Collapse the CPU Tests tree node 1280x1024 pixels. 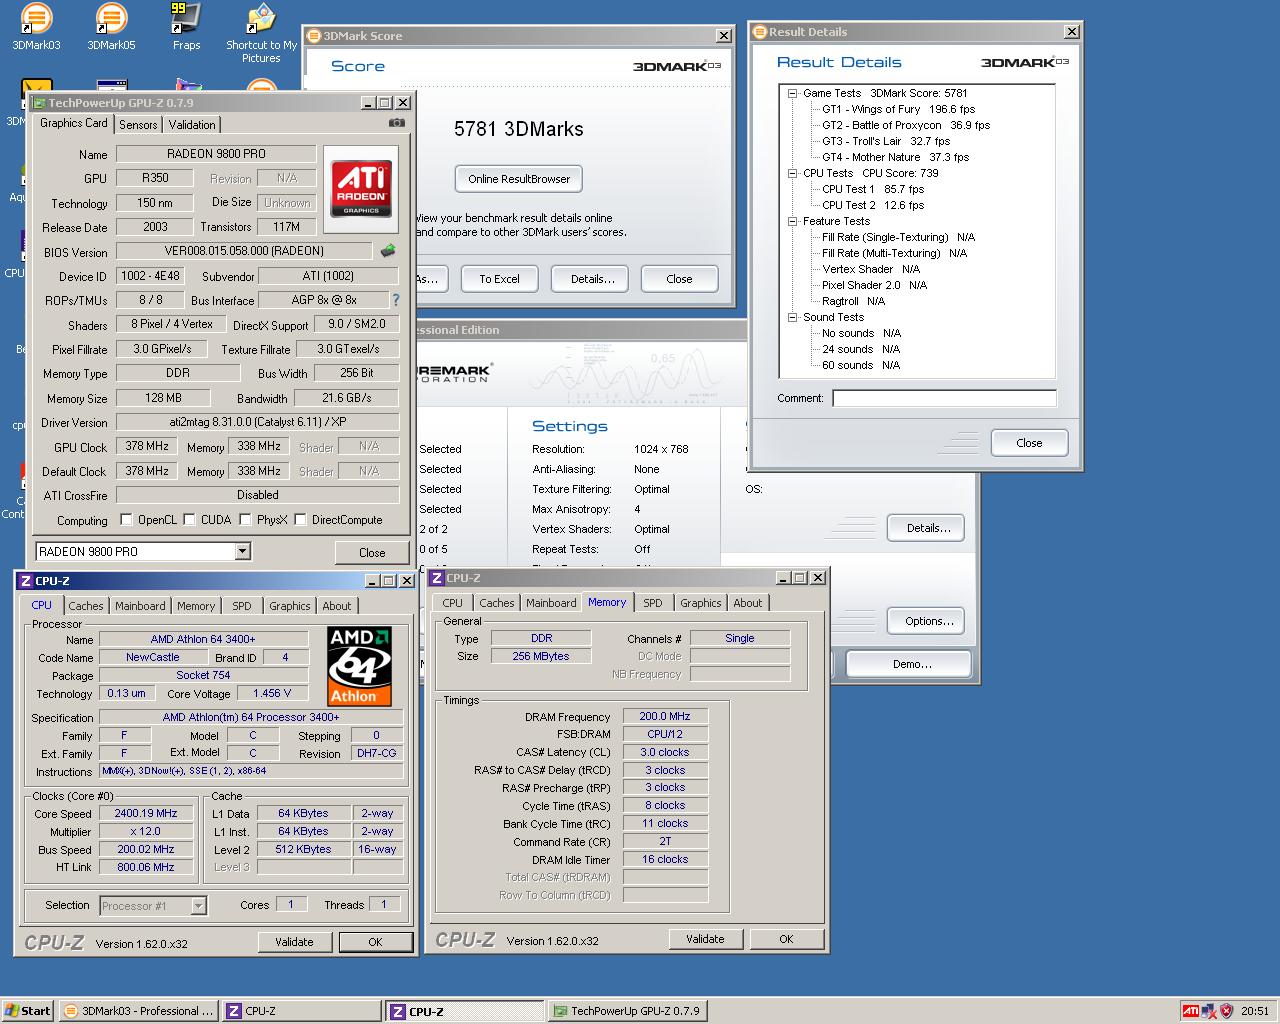click(x=792, y=173)
